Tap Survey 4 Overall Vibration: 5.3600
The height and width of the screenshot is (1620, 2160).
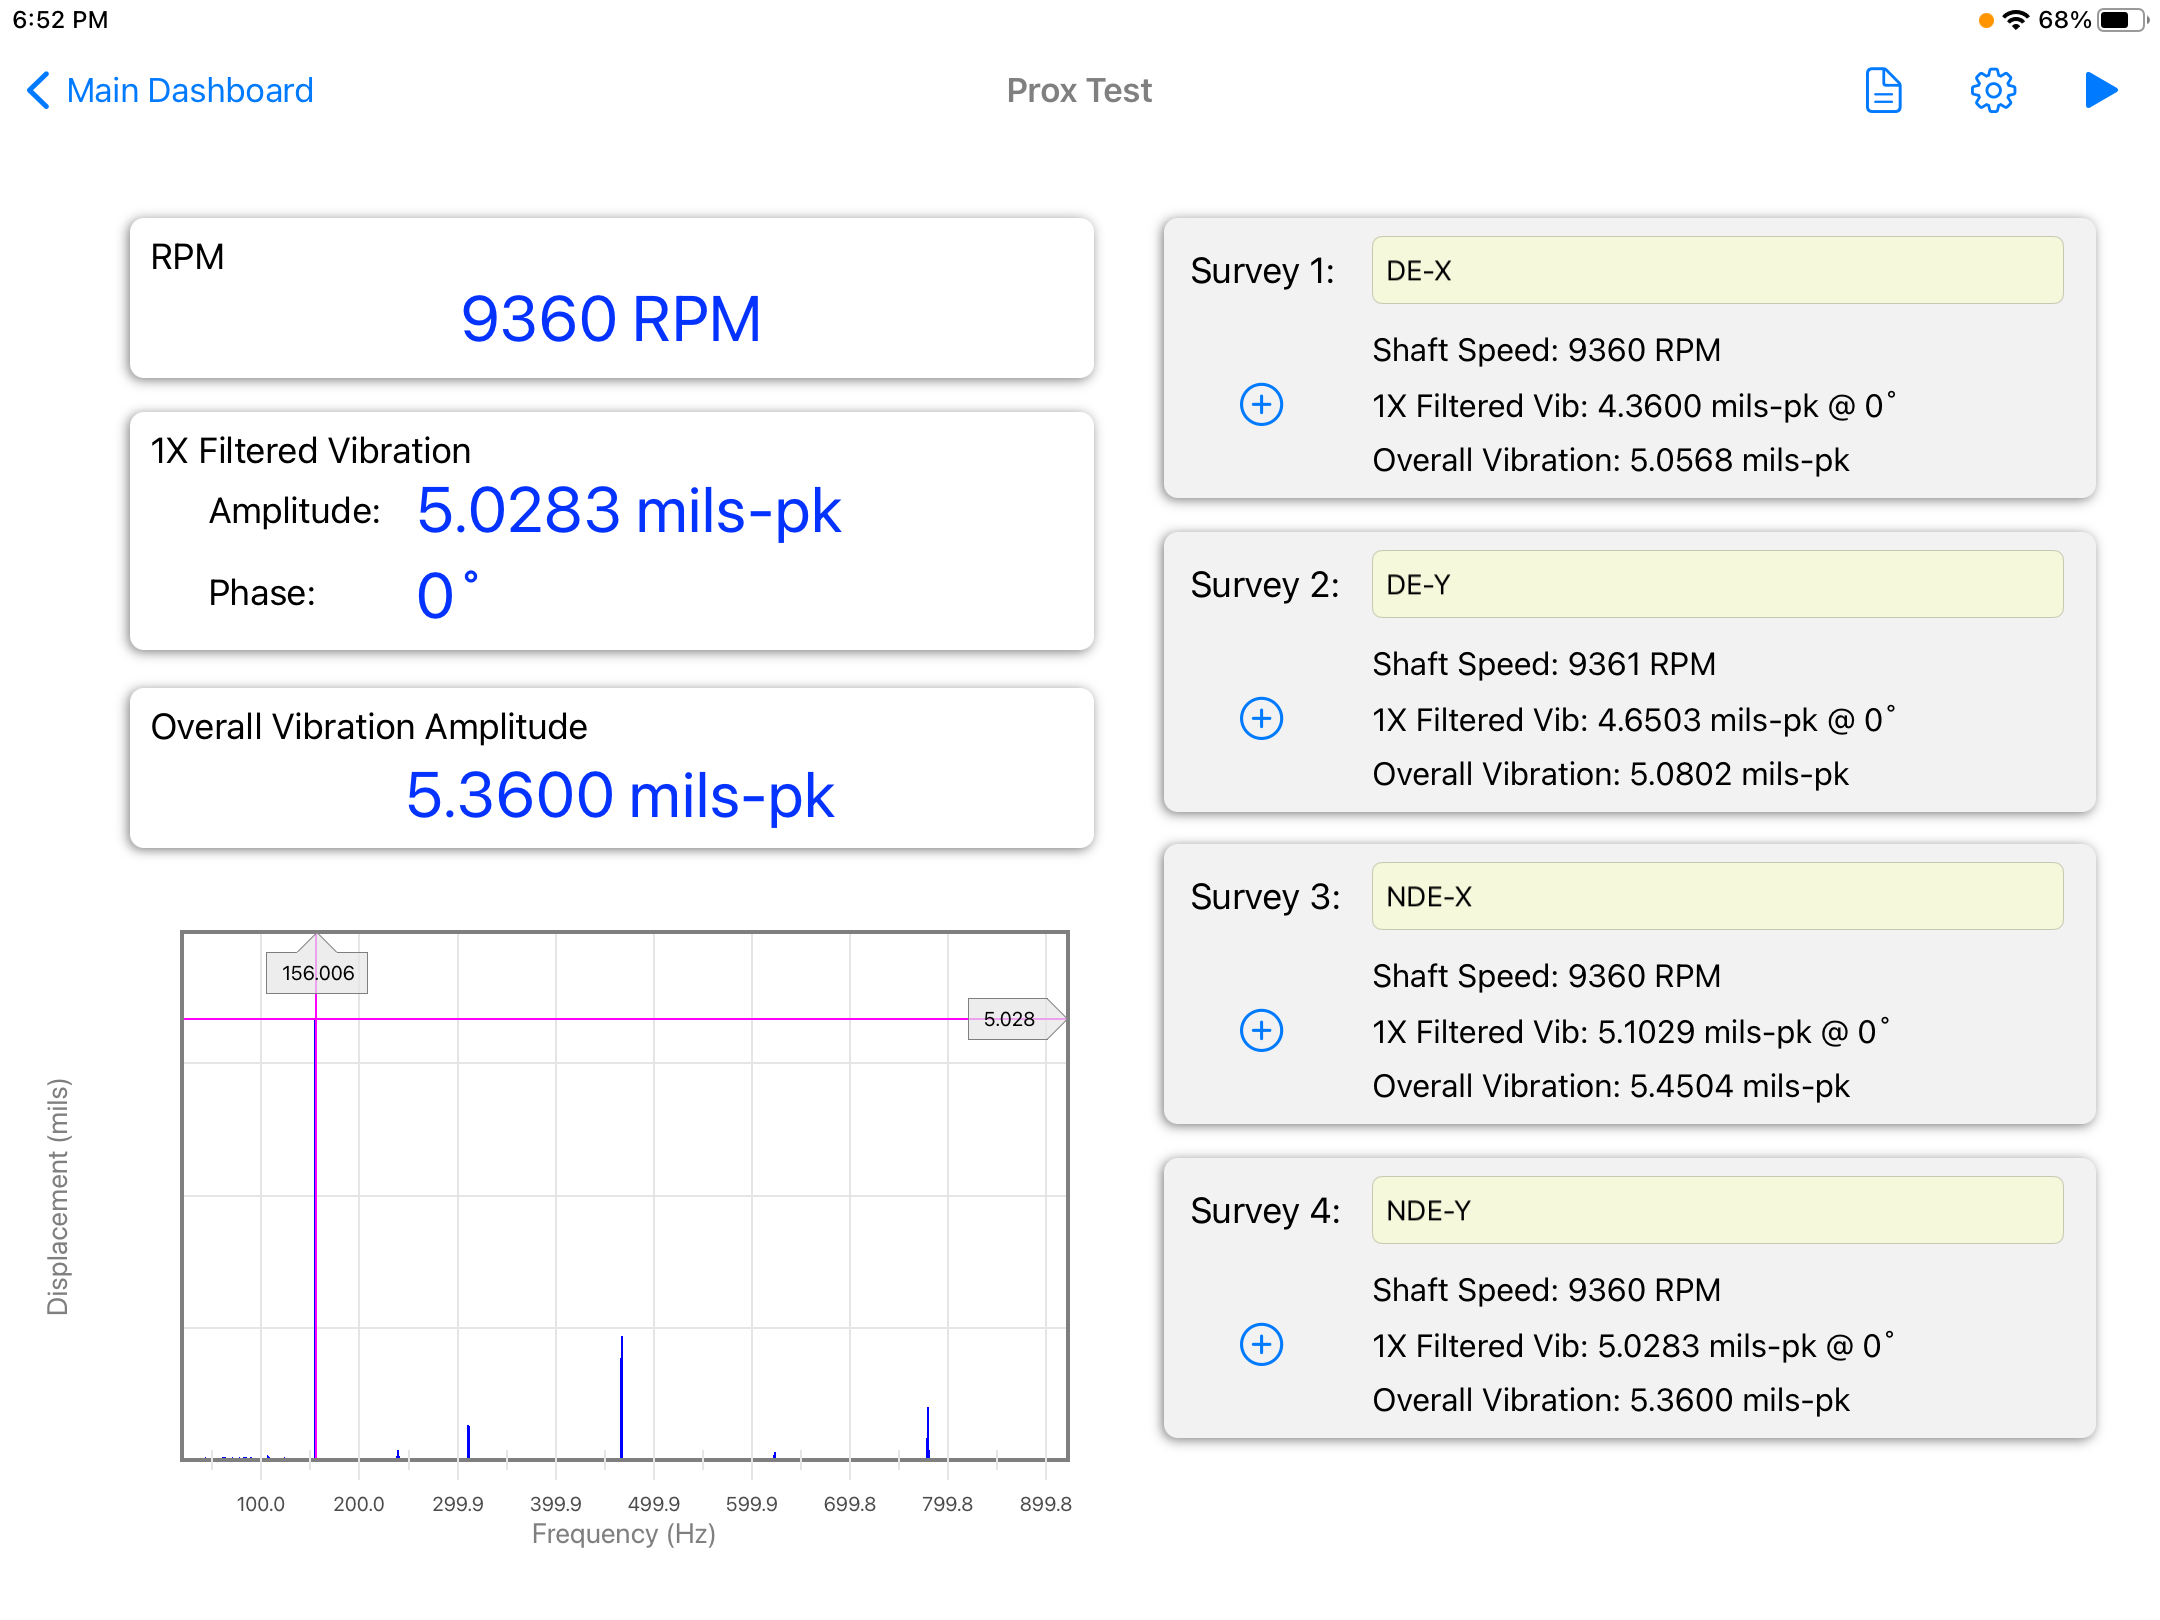tap(1610, 1400)
